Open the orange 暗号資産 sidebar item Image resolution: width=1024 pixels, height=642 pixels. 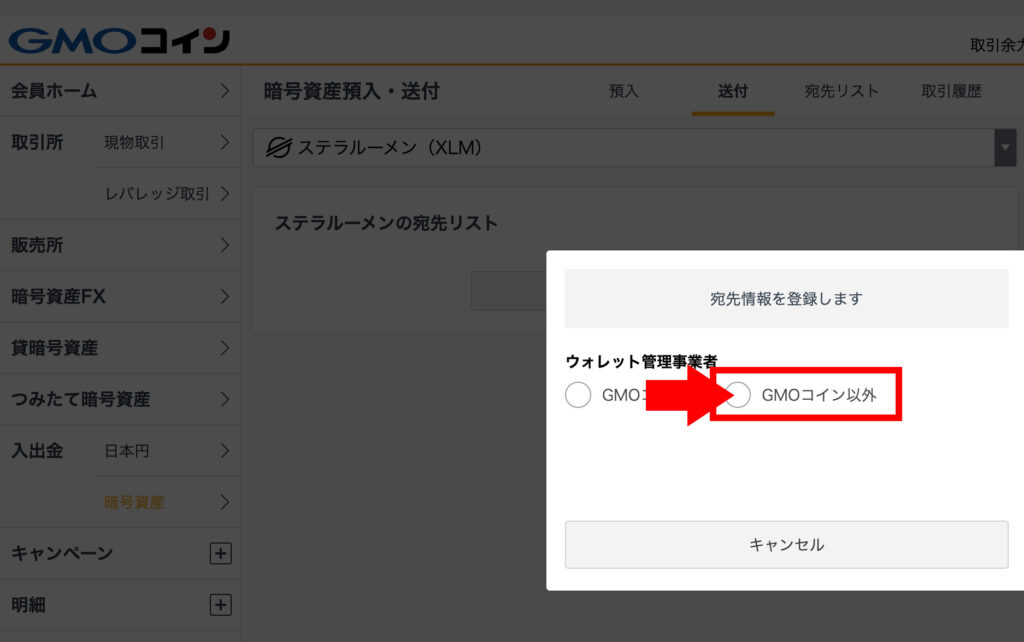point(134,502)
